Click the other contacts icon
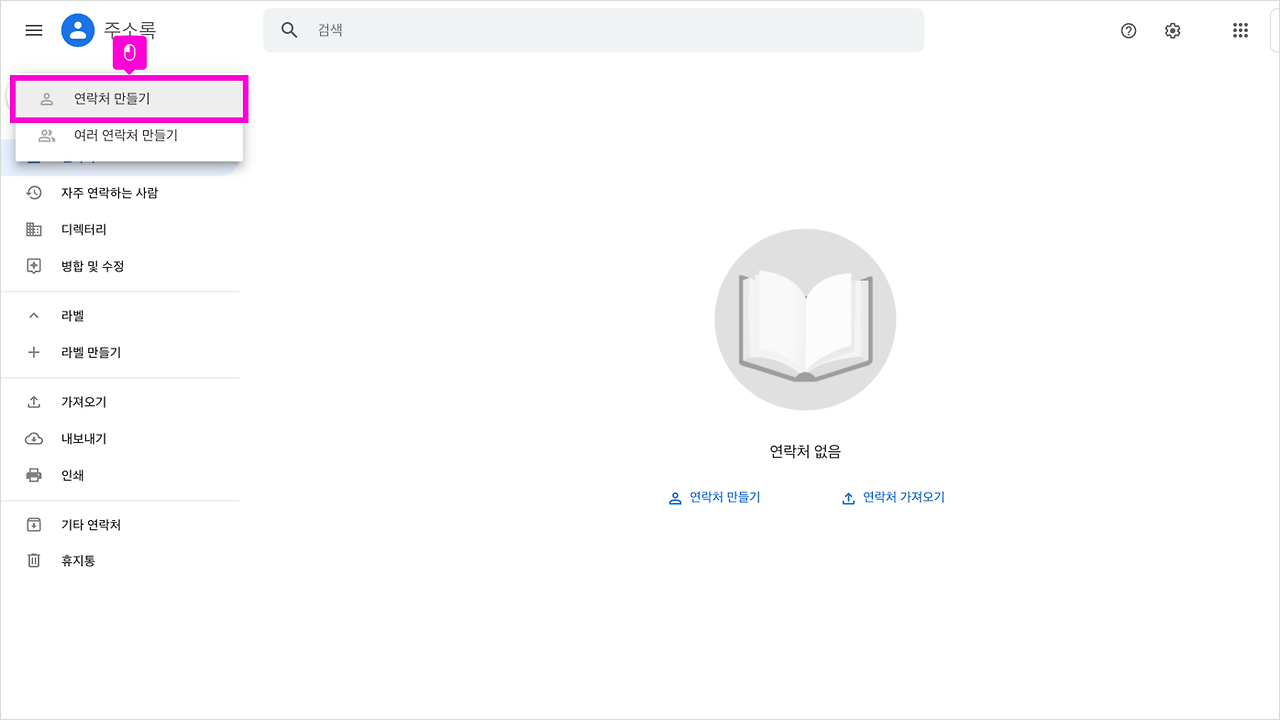Image resolution: width=1280 pixels, height=720 pixels. click(x=33, y=524)
